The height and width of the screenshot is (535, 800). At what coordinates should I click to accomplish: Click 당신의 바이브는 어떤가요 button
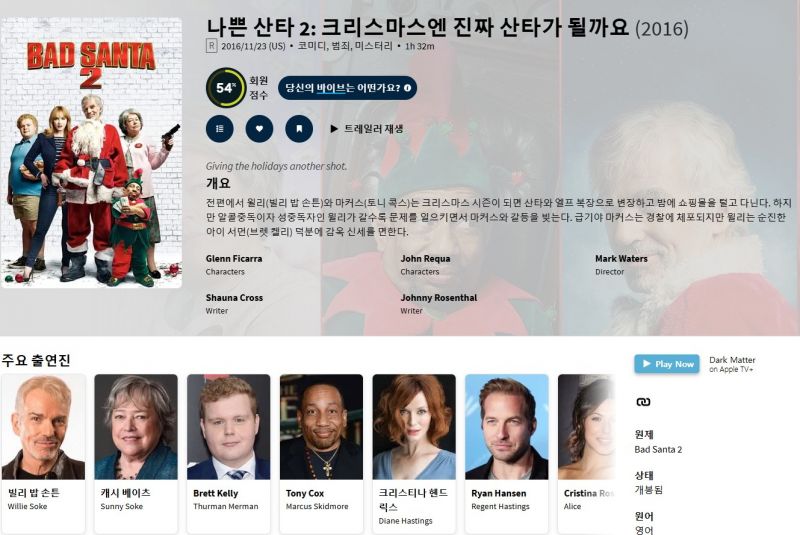point(347,88)
